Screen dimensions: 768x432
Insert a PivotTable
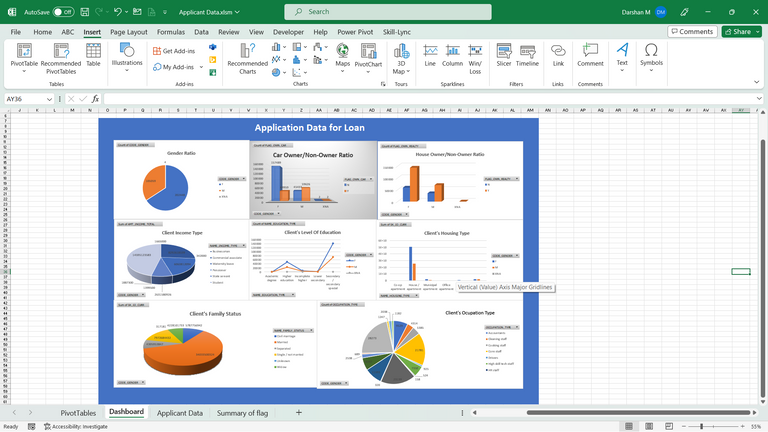pos(24,58)
